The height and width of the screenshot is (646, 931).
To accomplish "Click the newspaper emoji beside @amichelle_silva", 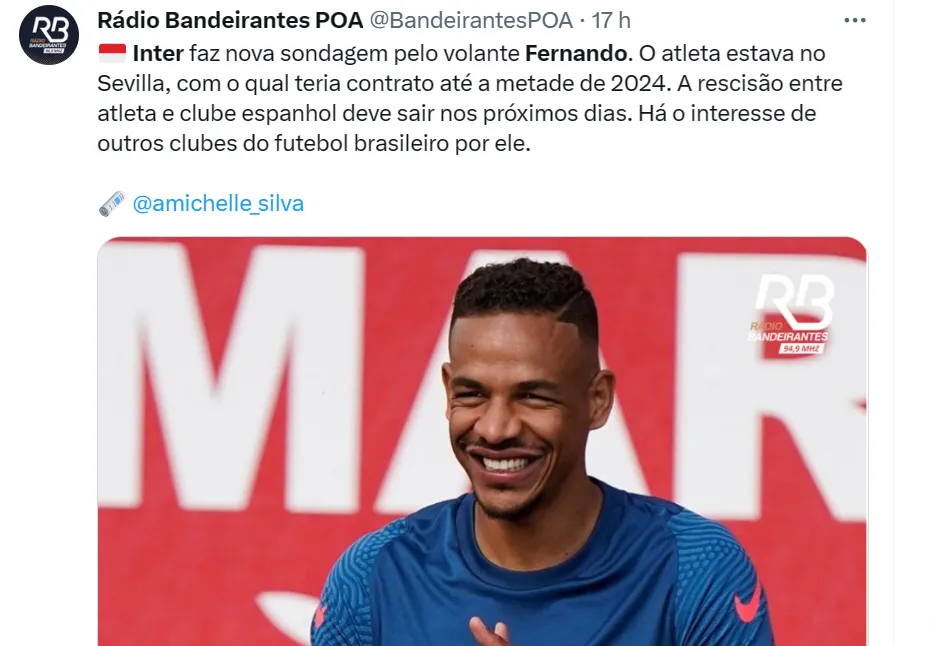I will tap(112, 204).
